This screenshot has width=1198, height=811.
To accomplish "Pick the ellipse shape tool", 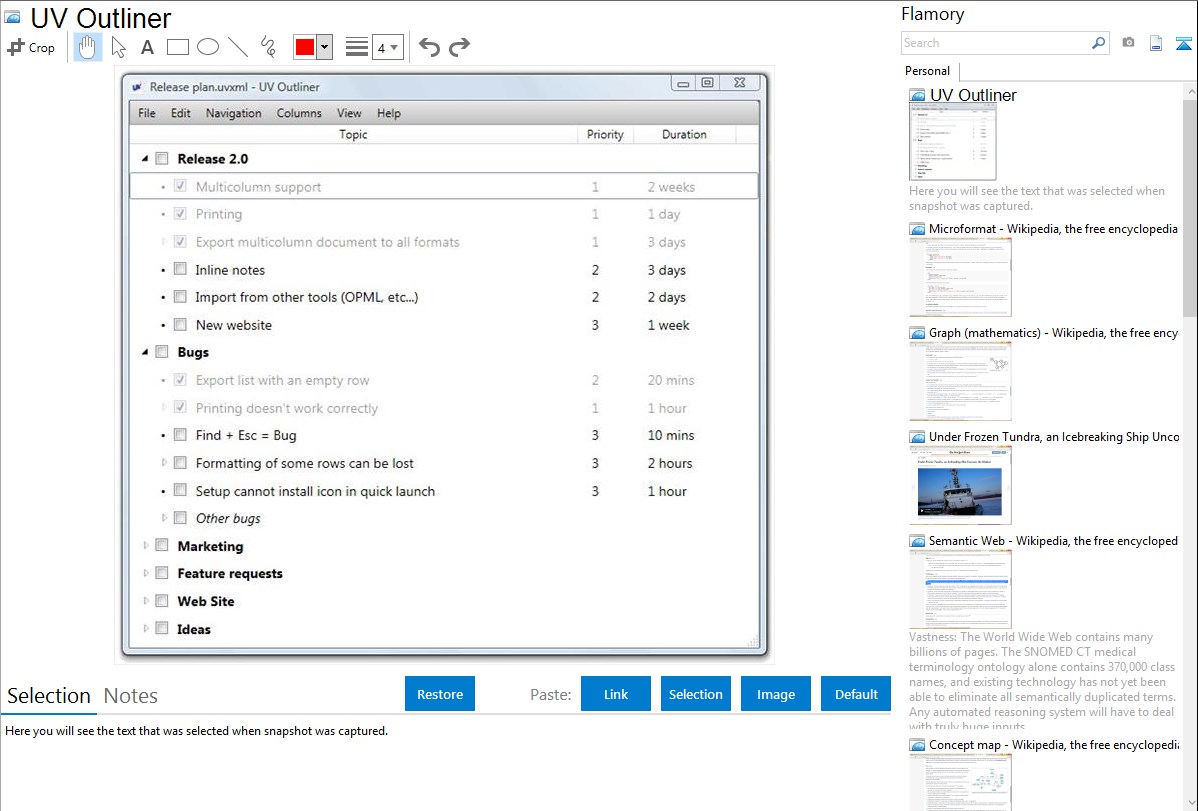I will (207, 47).
